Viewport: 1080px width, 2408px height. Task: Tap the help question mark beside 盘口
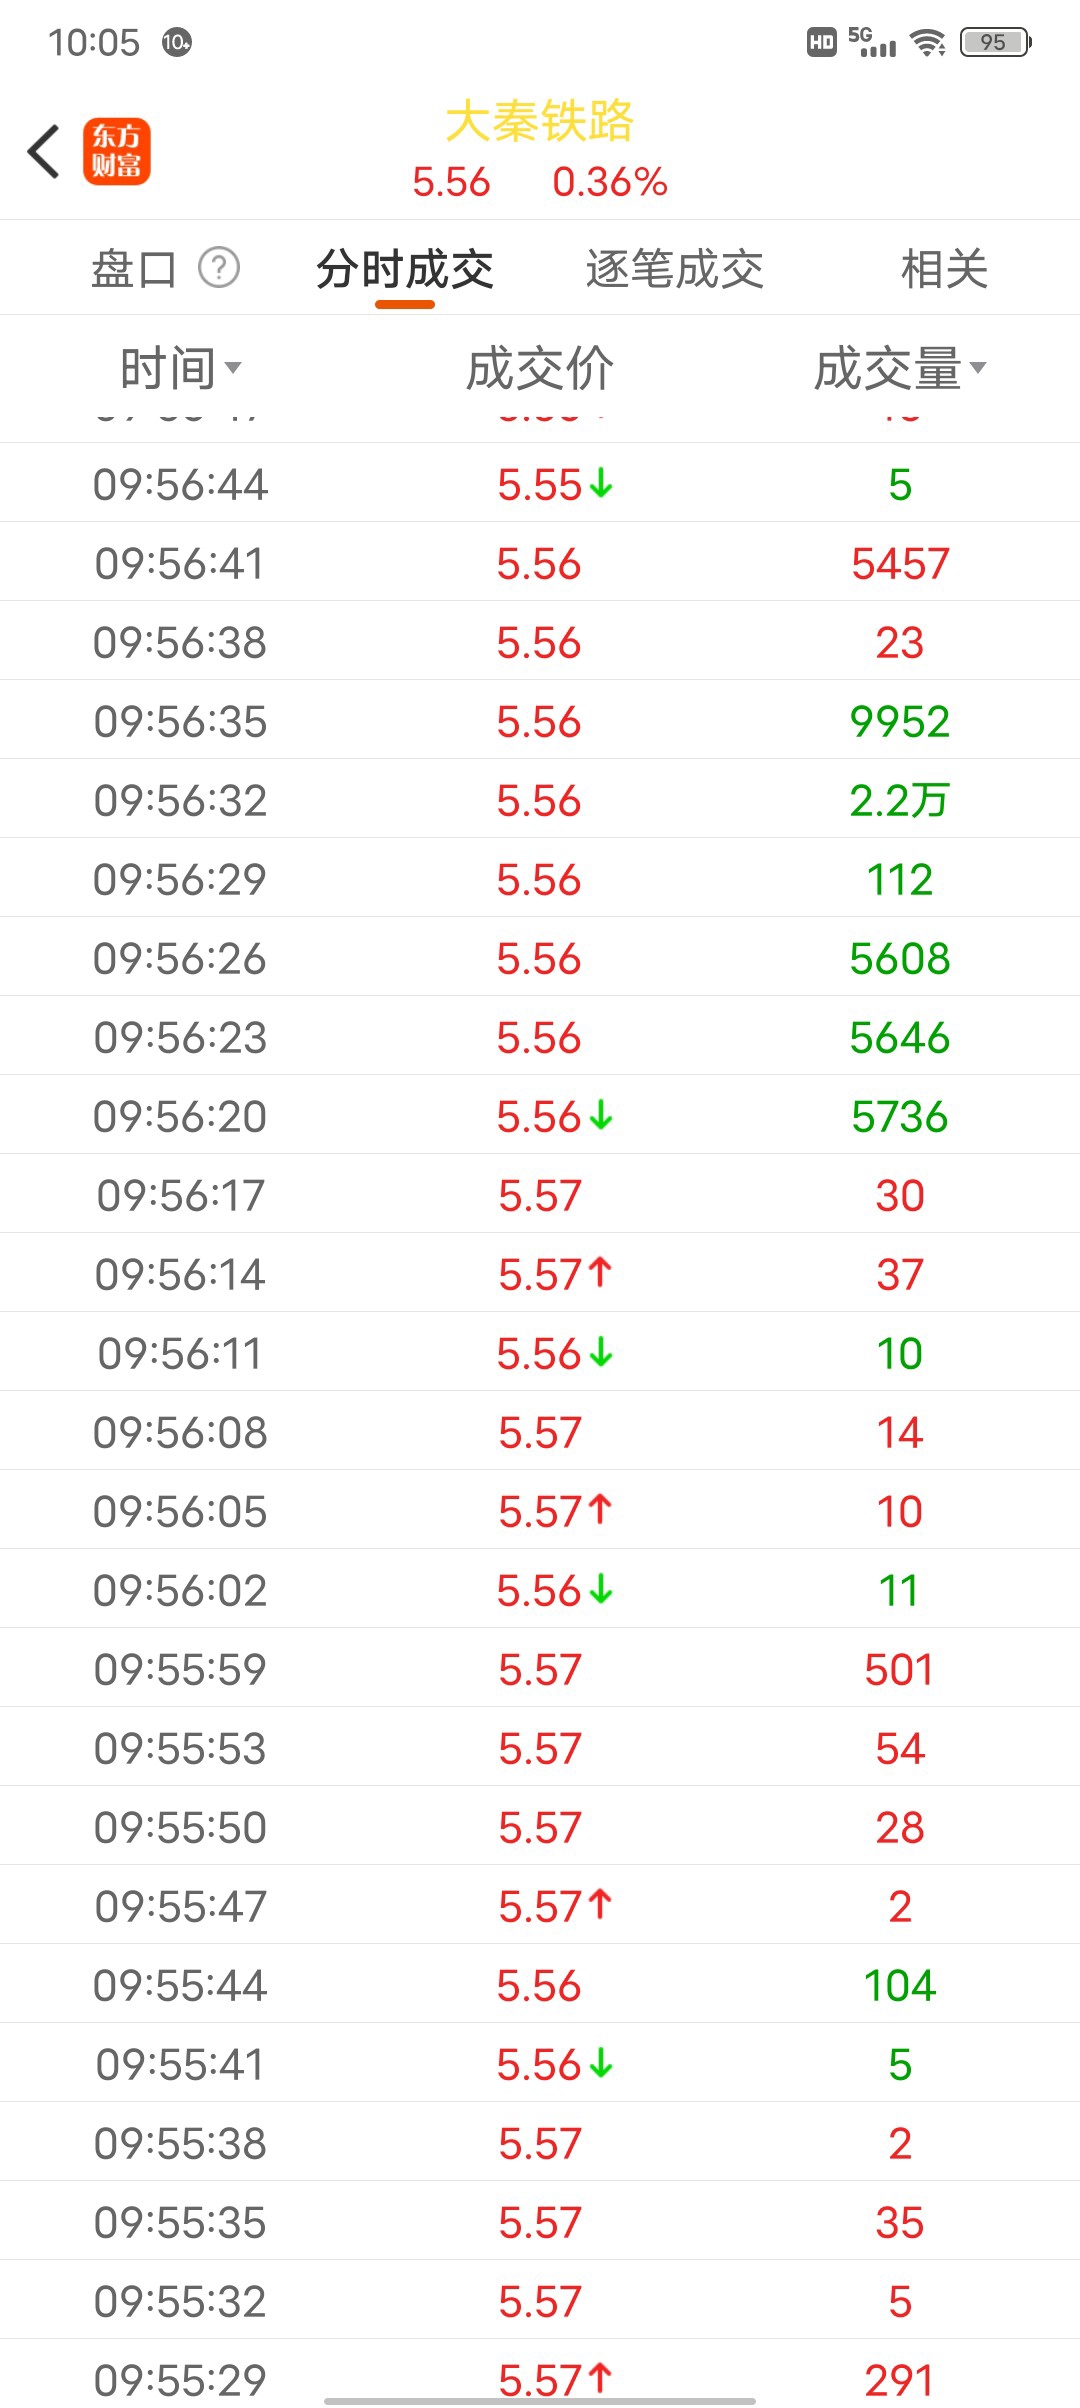click(x=219, y=268)
